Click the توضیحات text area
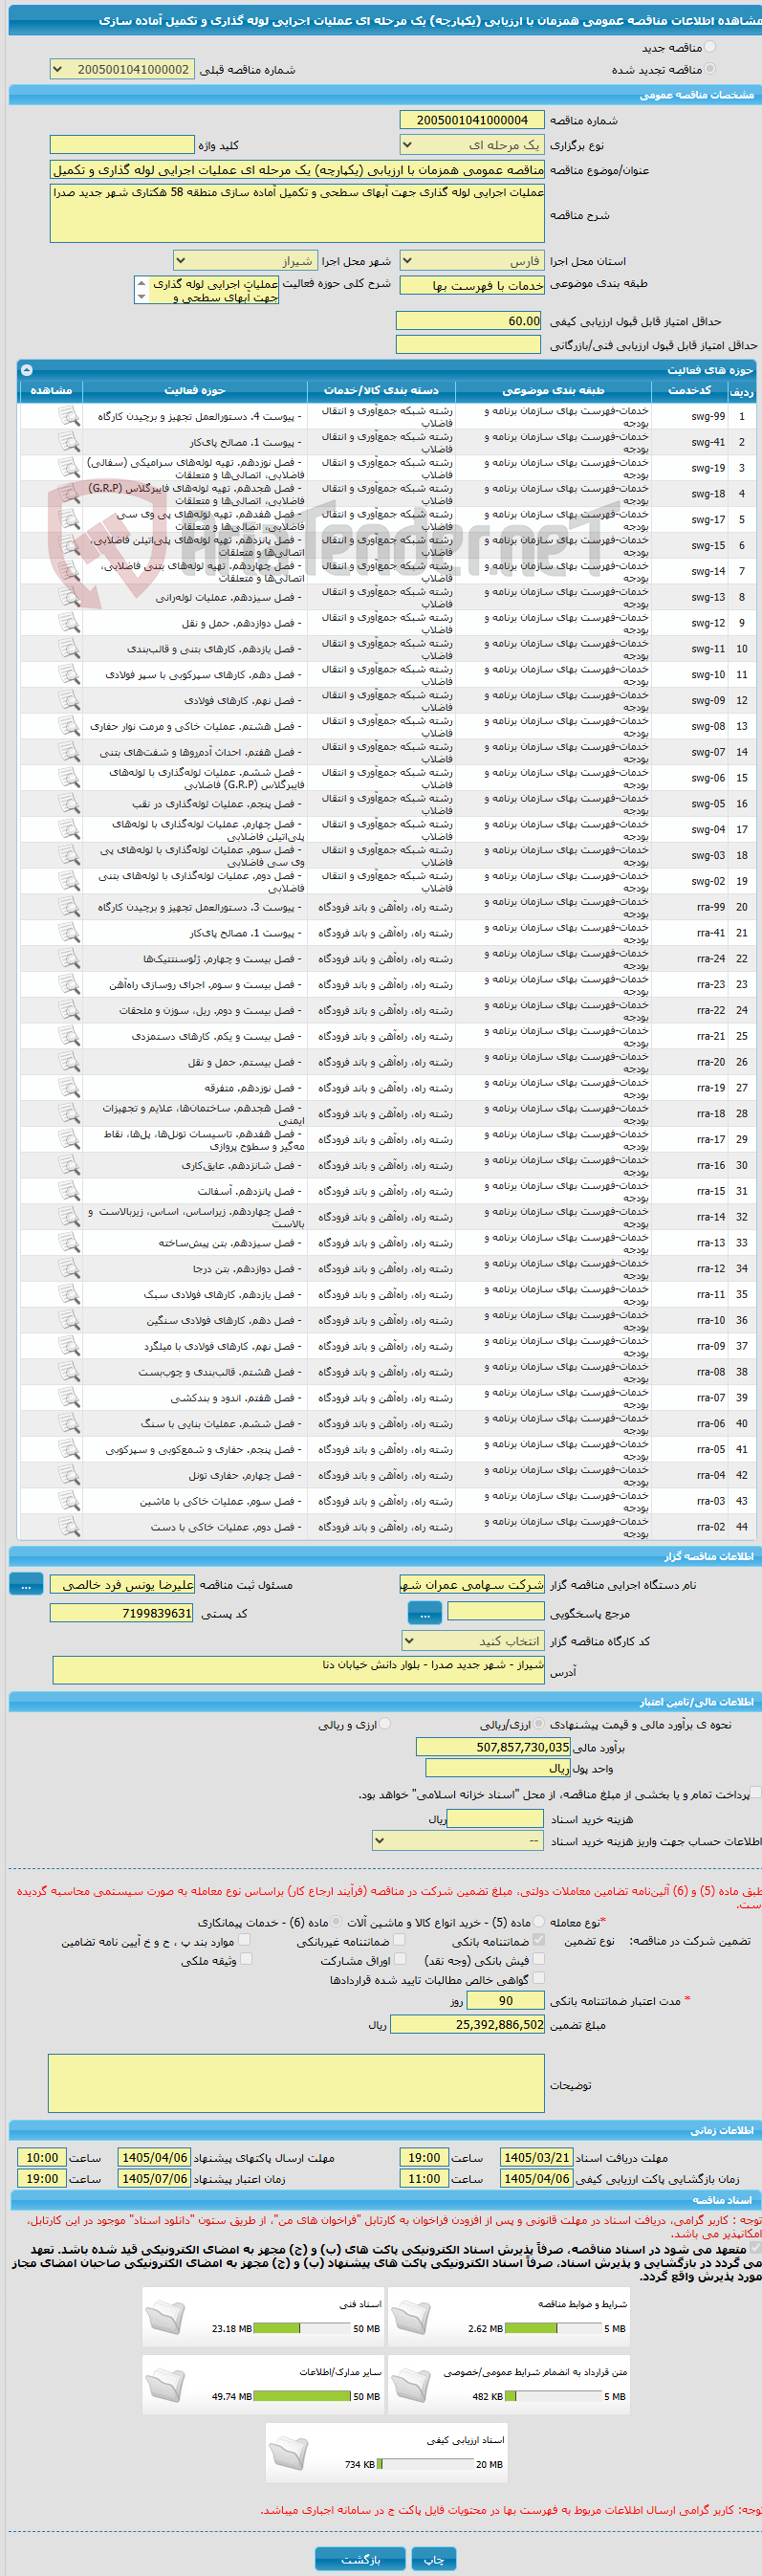Screen dimensions: 762x2576 [x=296, y=2084]
